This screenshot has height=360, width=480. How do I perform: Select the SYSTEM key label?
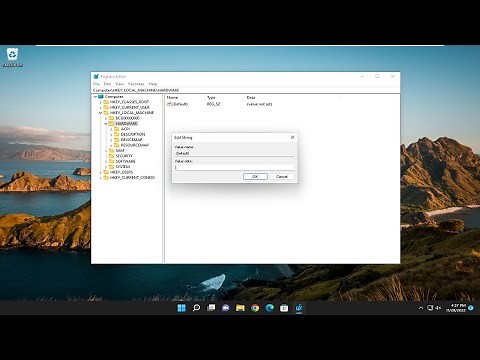(123, 167)
